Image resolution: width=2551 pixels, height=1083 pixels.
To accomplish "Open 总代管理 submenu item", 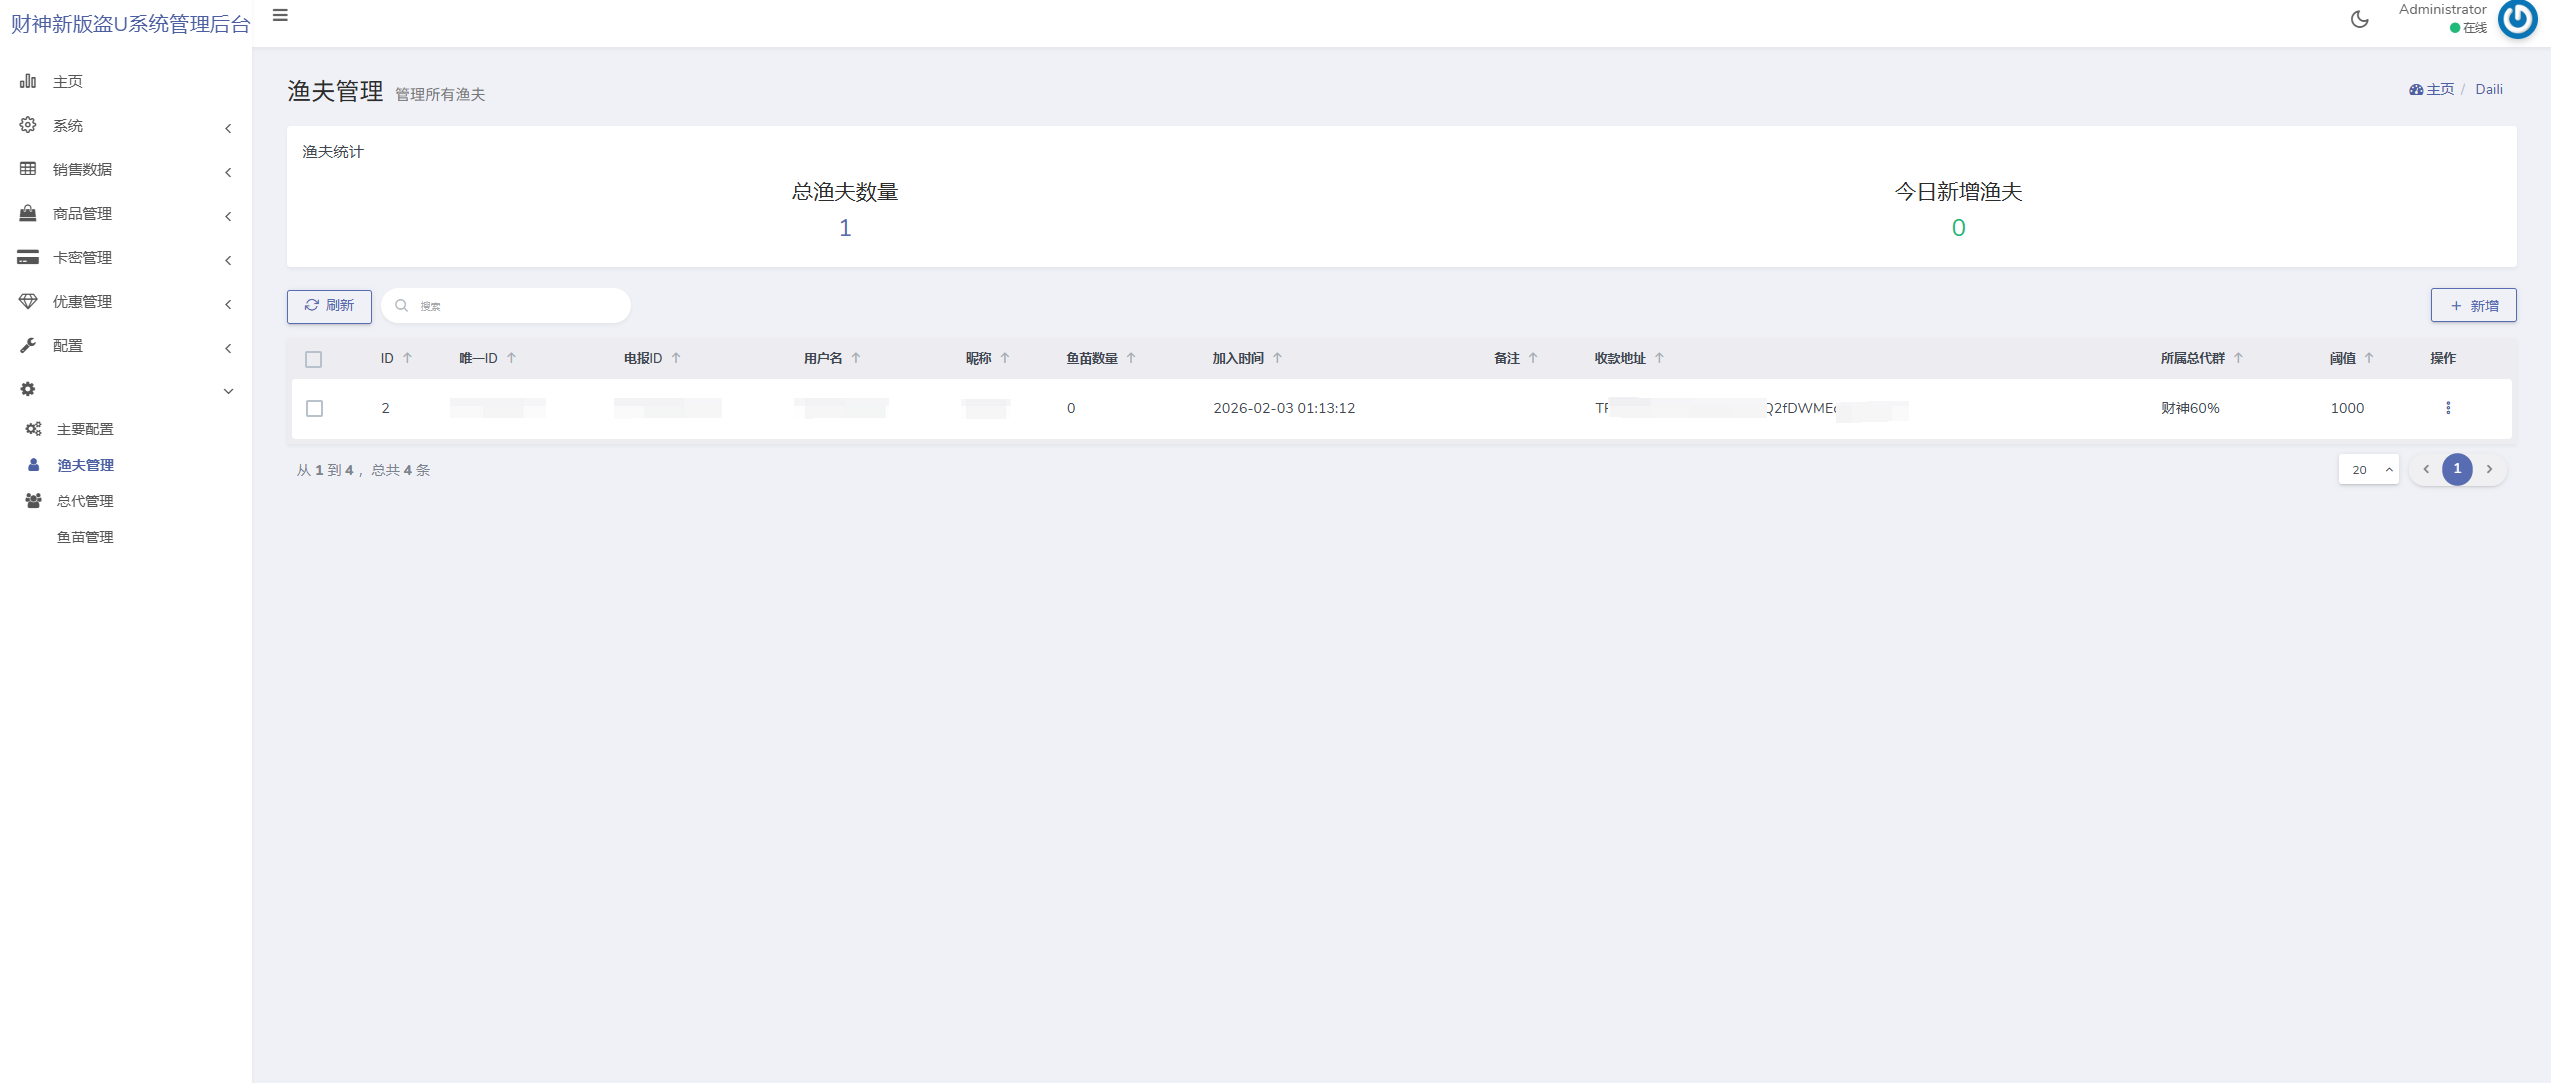I will point(85,501).
